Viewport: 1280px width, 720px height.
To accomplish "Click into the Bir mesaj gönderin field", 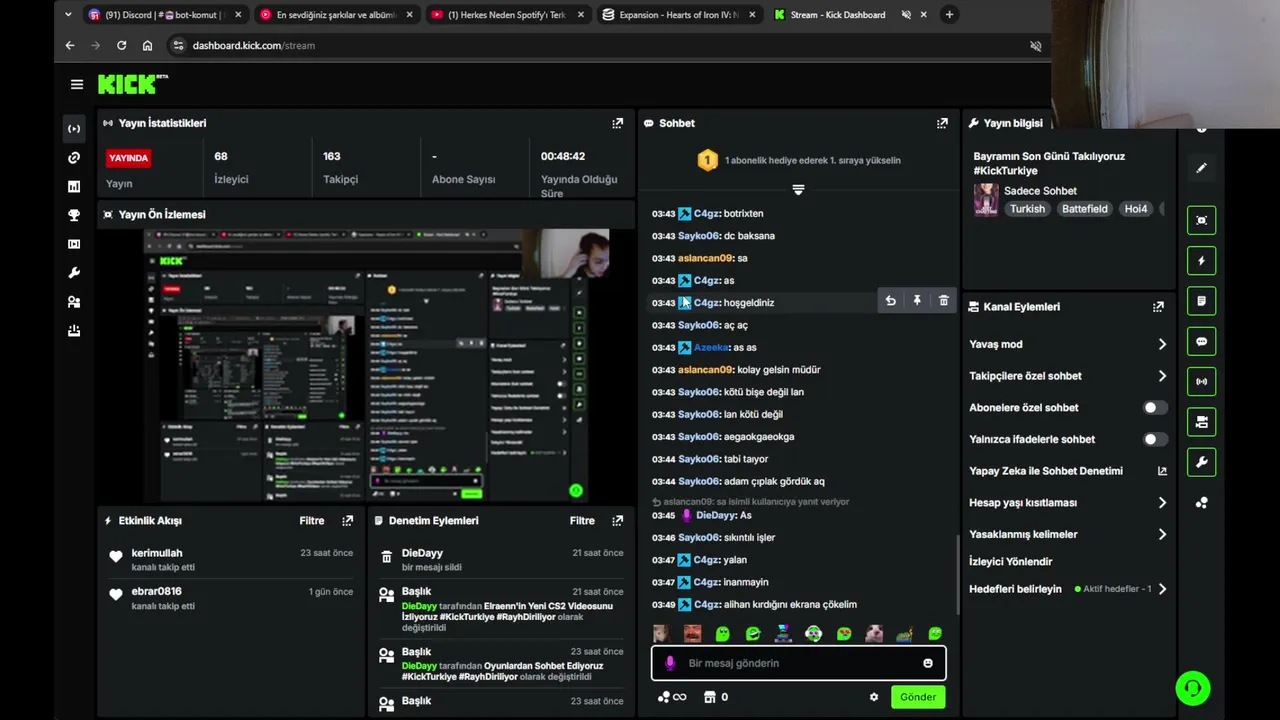I will [x=798, y=663].
